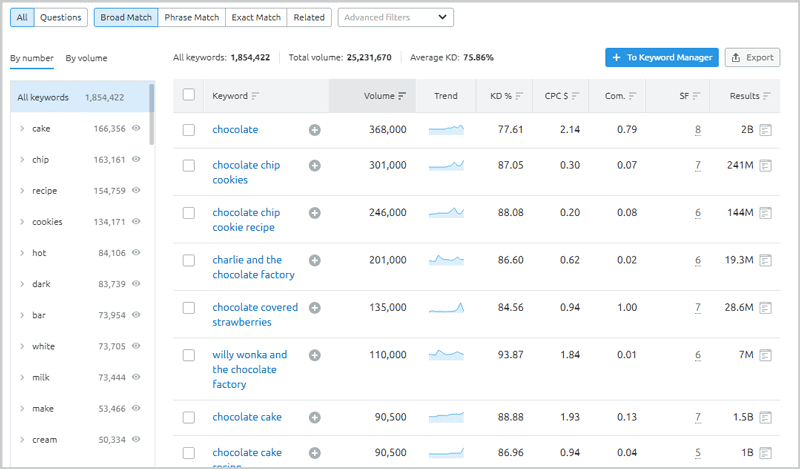Image resolution: width=800 pixels, height=469 pixels.
Task: Expand the recipe keyword group
Action: [22, 191]
